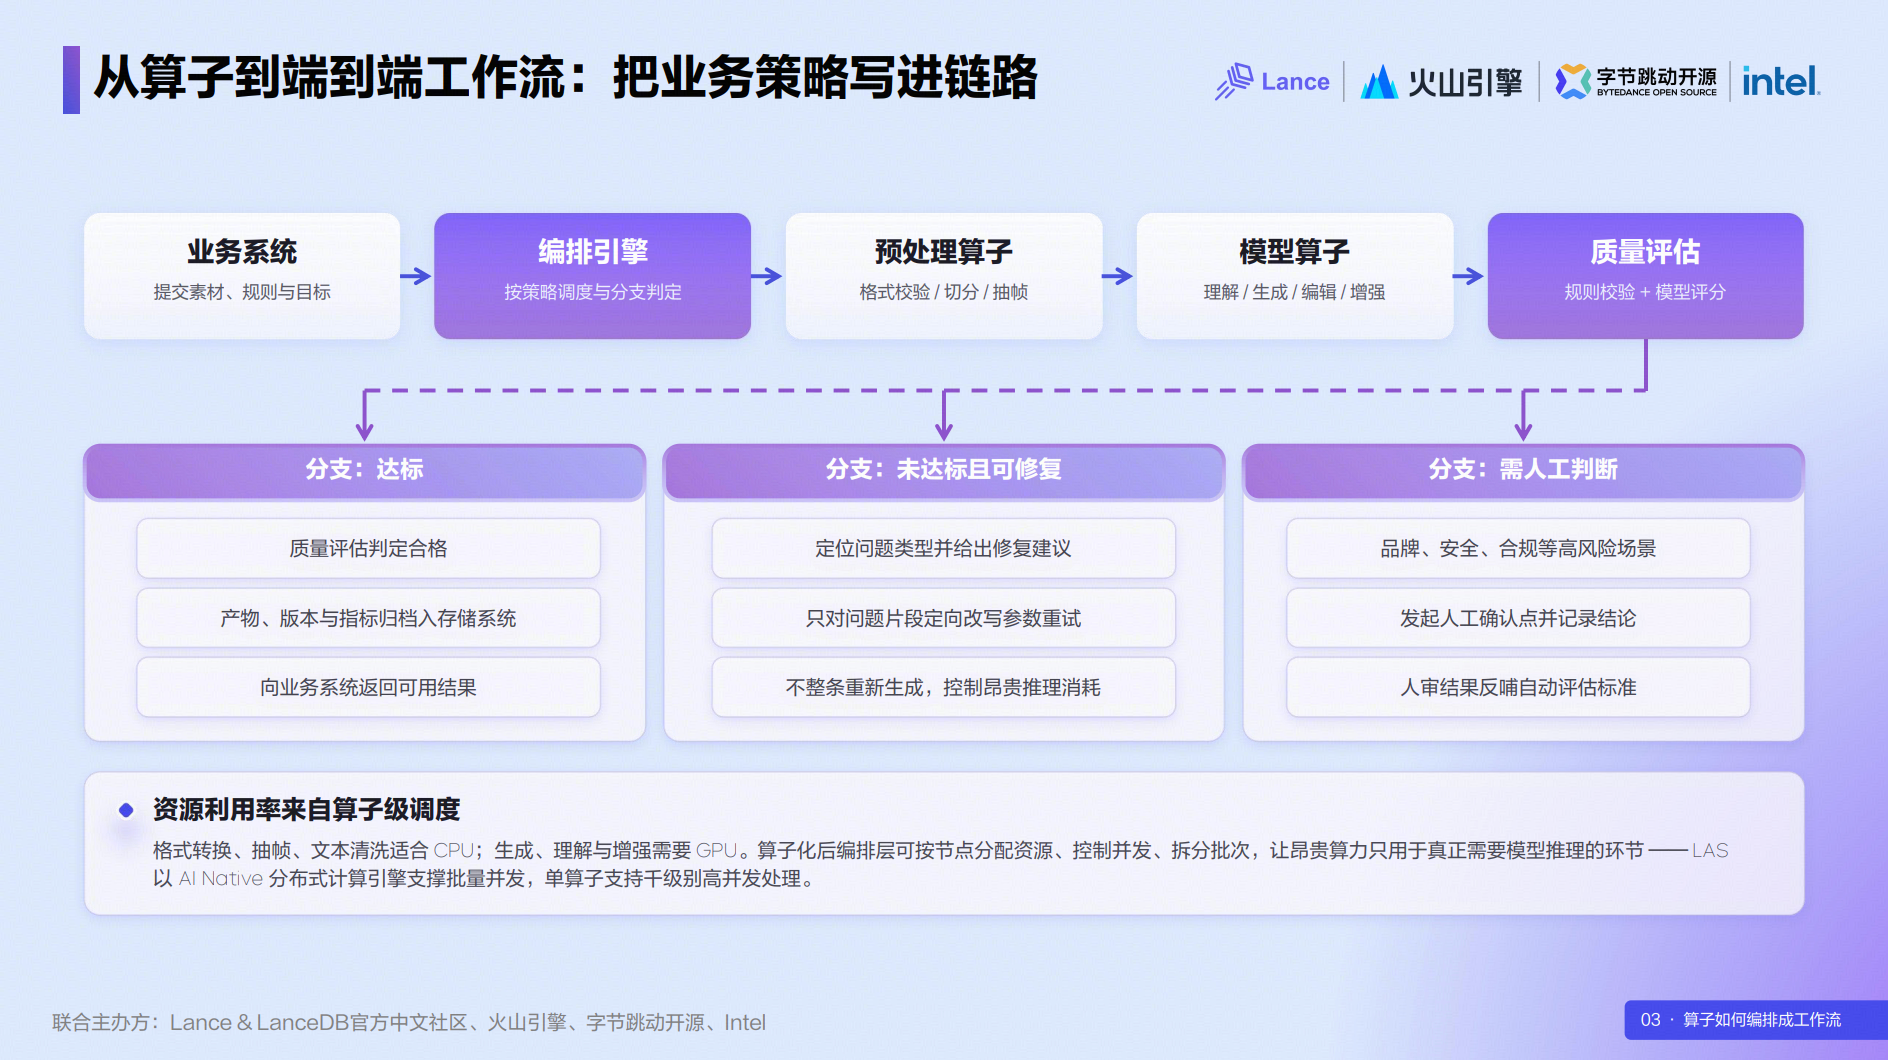Screen dimensions: 1888x1060
Task: Click the intel logo
Action: click(x=1781, y=81)
